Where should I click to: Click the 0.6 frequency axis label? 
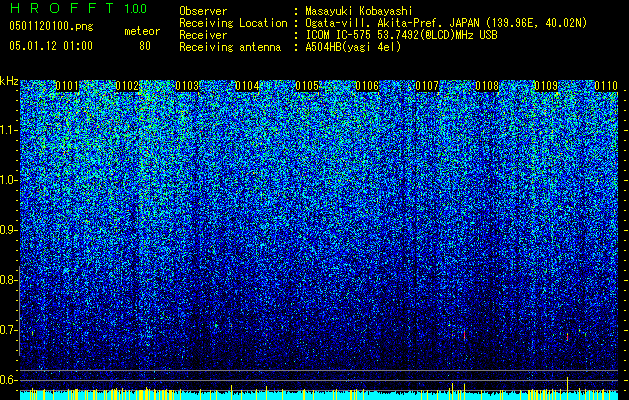click(x=8, y=380)
